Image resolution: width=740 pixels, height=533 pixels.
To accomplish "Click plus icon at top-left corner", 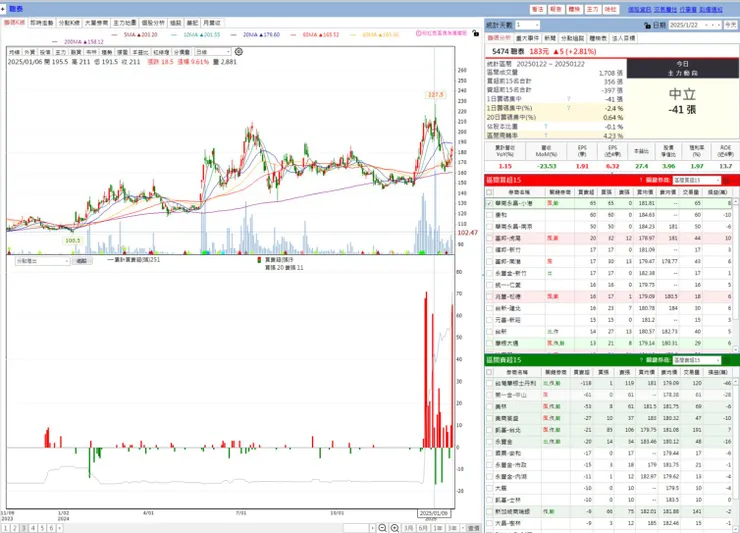I will 3,8.
